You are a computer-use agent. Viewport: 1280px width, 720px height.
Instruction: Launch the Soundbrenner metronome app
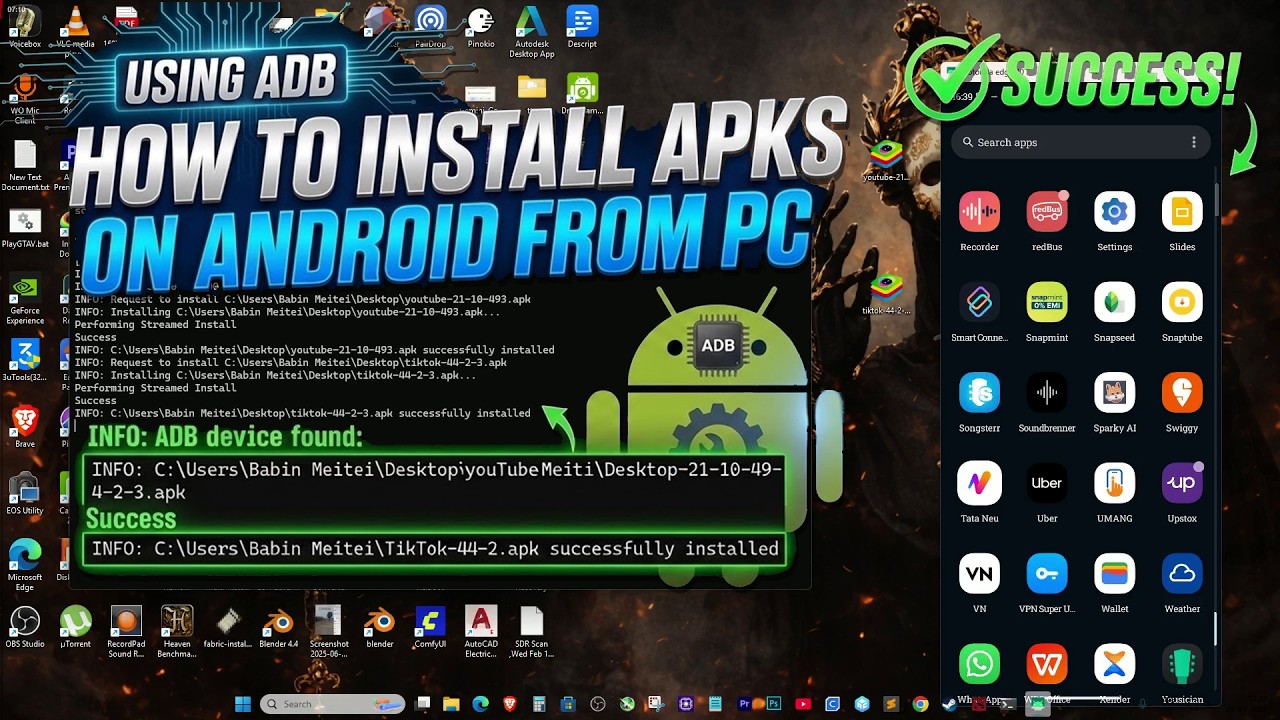(1047, 393)
